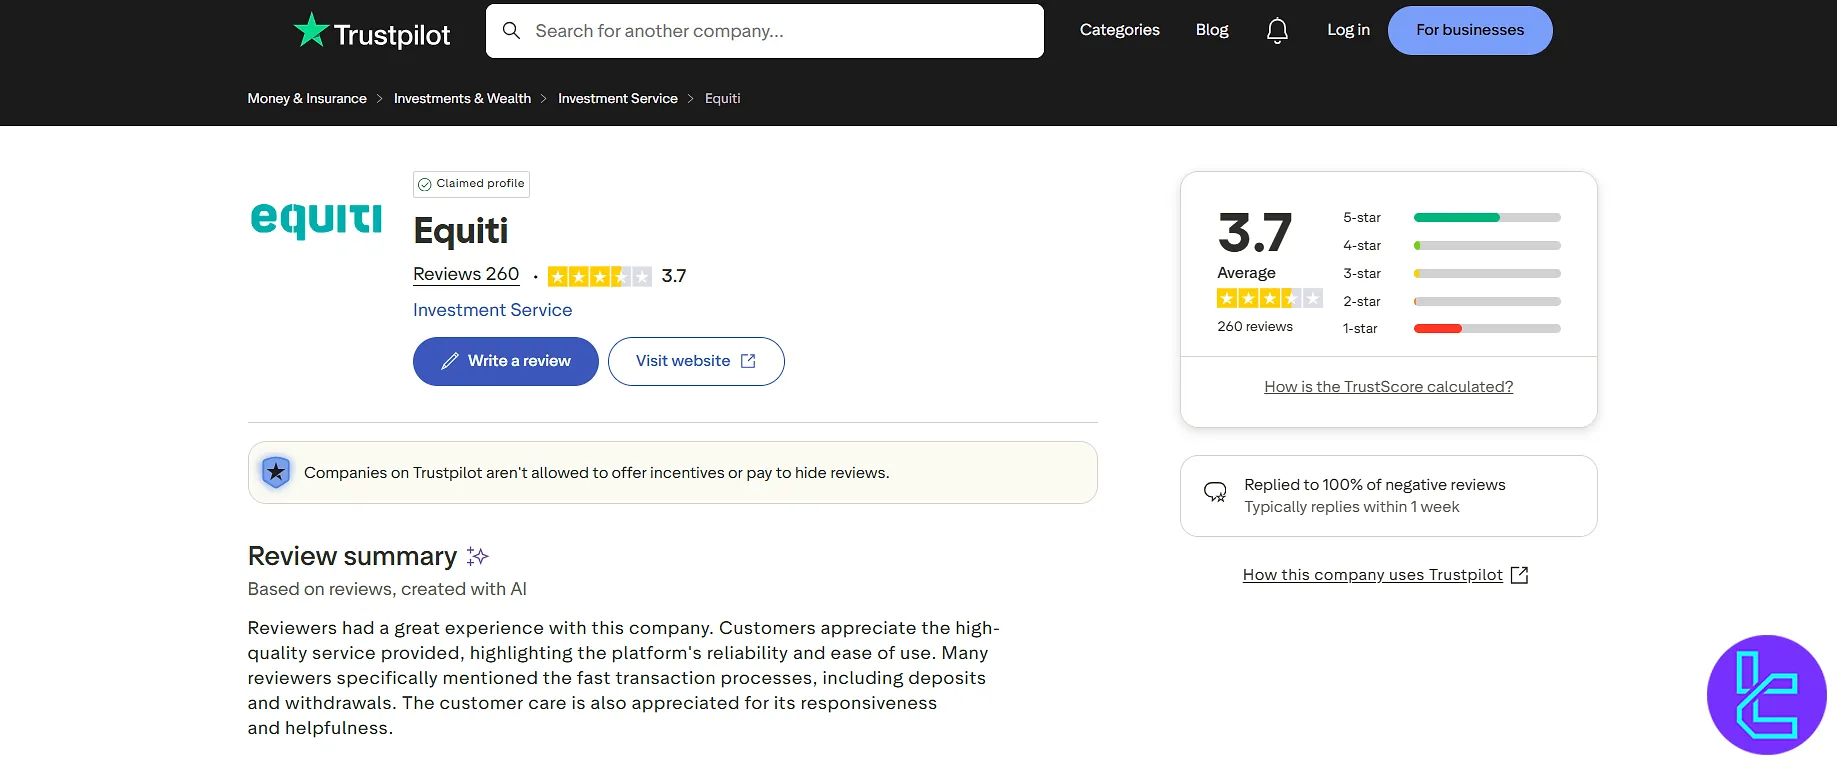Click the Trustpilot shield badge in the notice banner
This screenshot has height=765, width=1837.
click(x=275, y=471)
